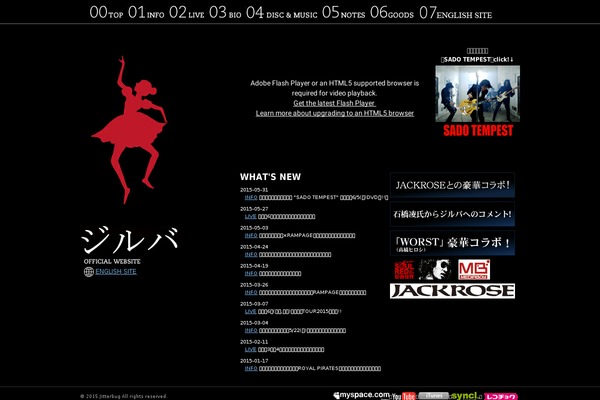Open INFO link dated 2015-05-31
600x400 pixels.
(251, 197)
